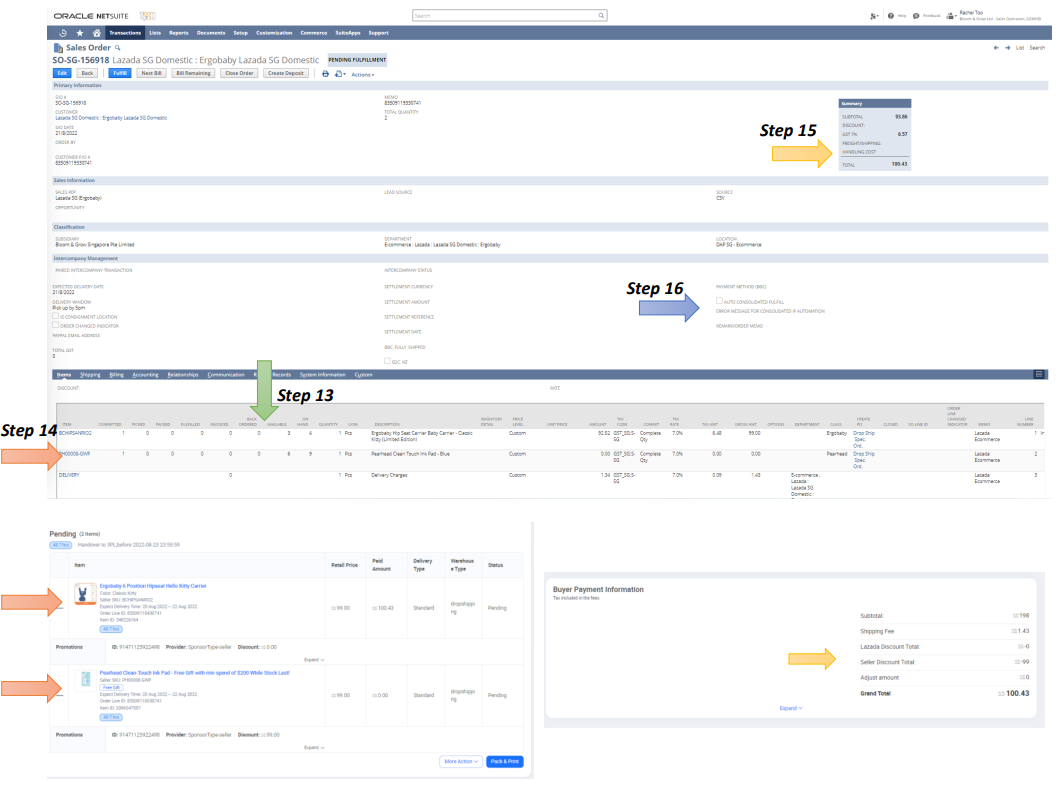Expand the Buyer Payment Information section
The image size is (1060, 787).
click(791, 709)
